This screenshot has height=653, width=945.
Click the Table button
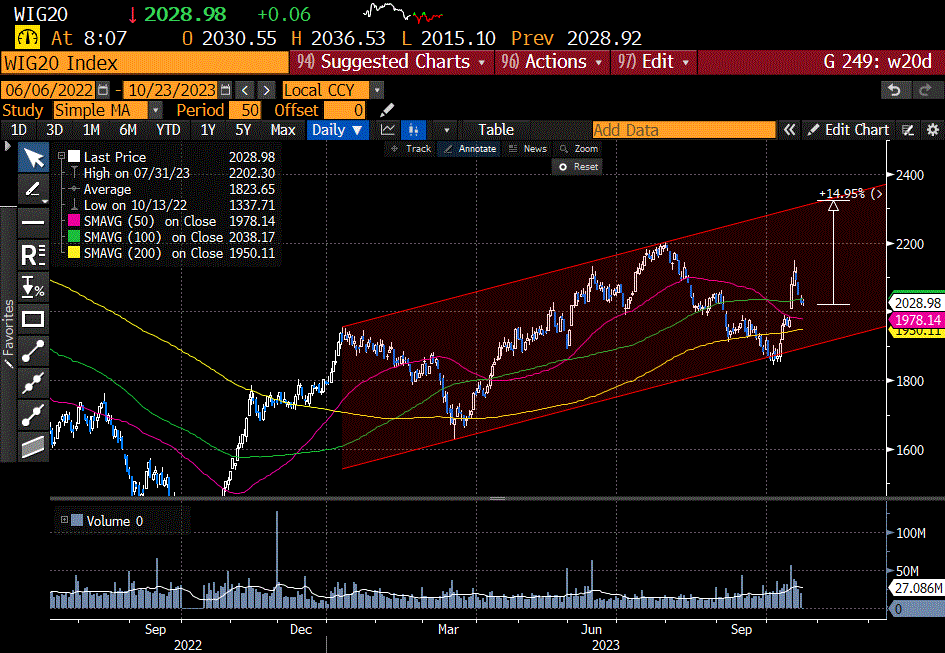496,130
